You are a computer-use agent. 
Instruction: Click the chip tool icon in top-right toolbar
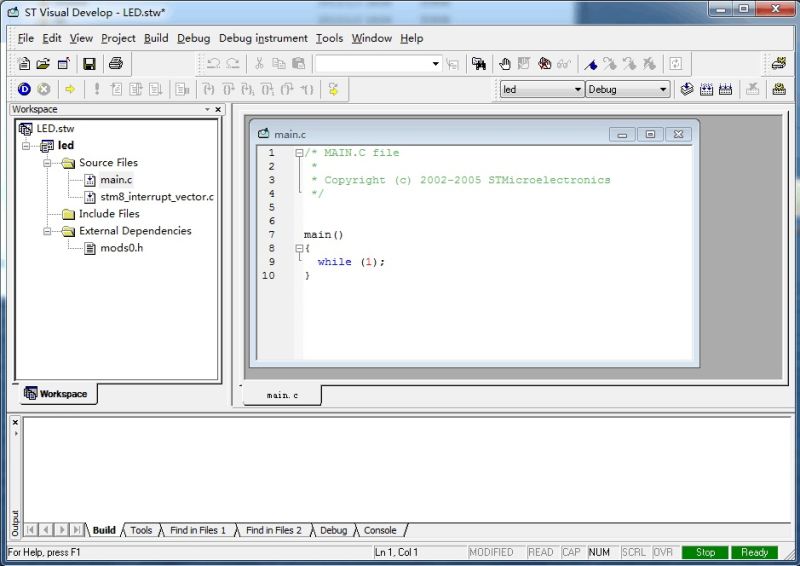pyautogui.click(x=779, y=64)
